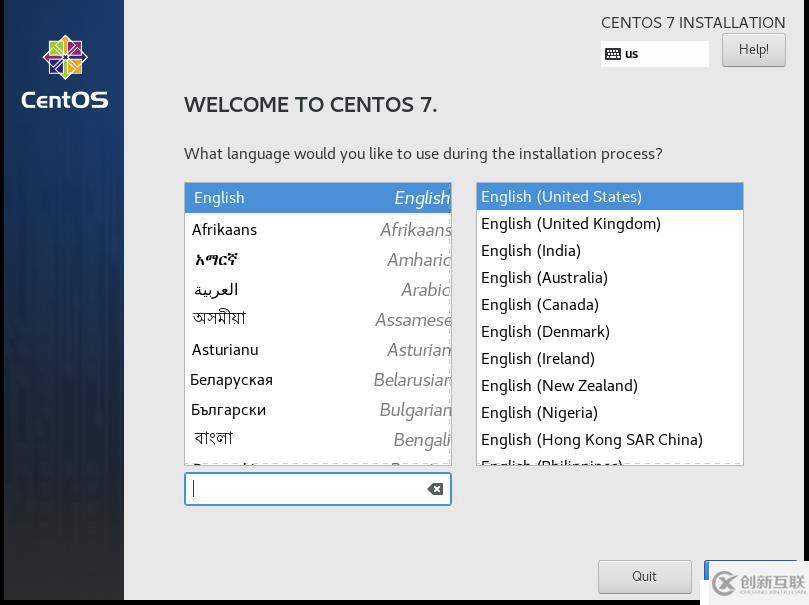This screenshot has height=605, width=809.
Task: Click the Quit button
Action: pos(643,576)
